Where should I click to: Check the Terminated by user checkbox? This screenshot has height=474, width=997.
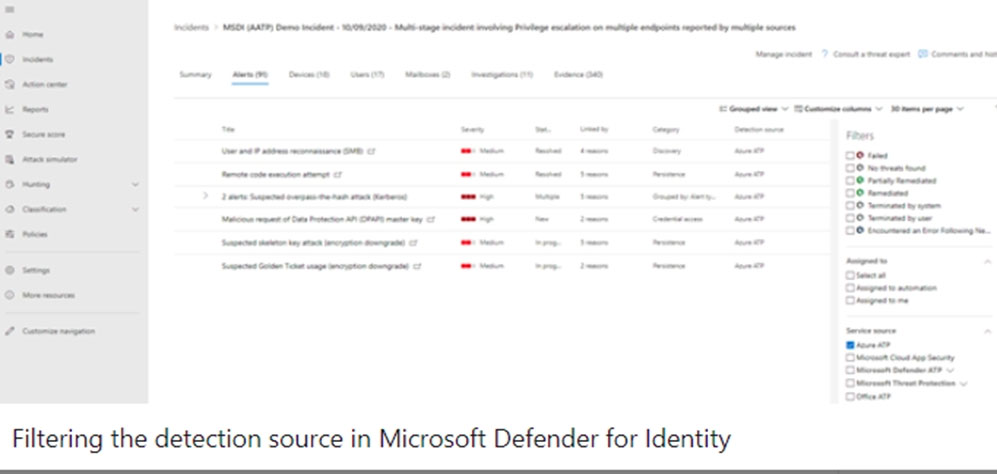click(x=850, y=218)
